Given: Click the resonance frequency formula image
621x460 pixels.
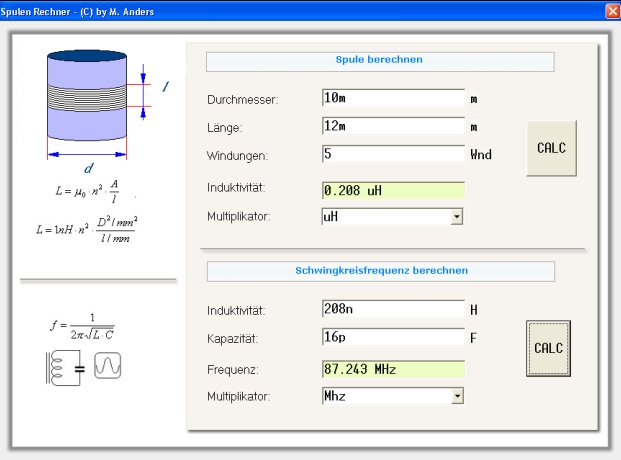Looking at the screenshot, I should pos(82,327).
